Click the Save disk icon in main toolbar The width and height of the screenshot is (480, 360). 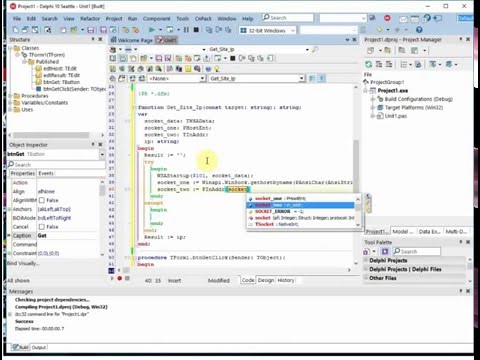(90, 30)
